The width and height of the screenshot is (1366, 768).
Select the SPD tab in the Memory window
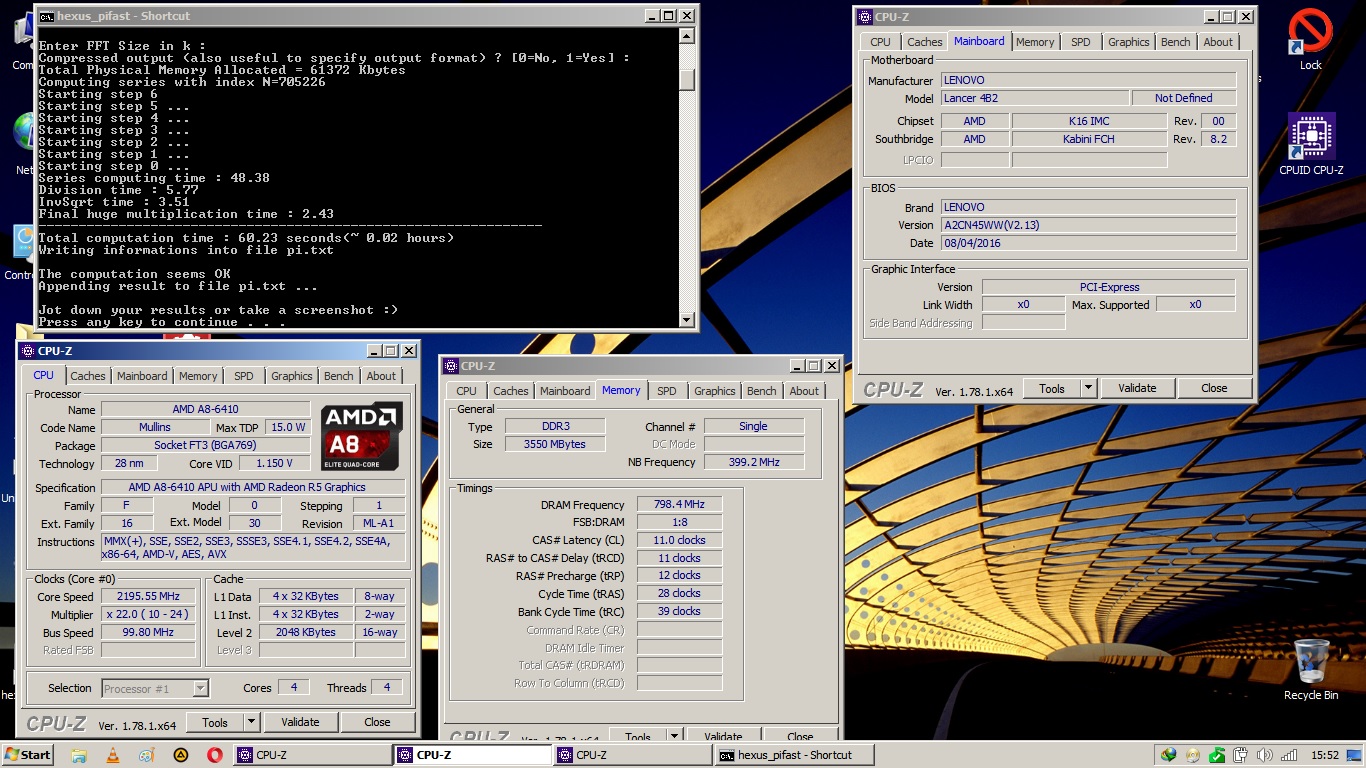tap(666, 391)
